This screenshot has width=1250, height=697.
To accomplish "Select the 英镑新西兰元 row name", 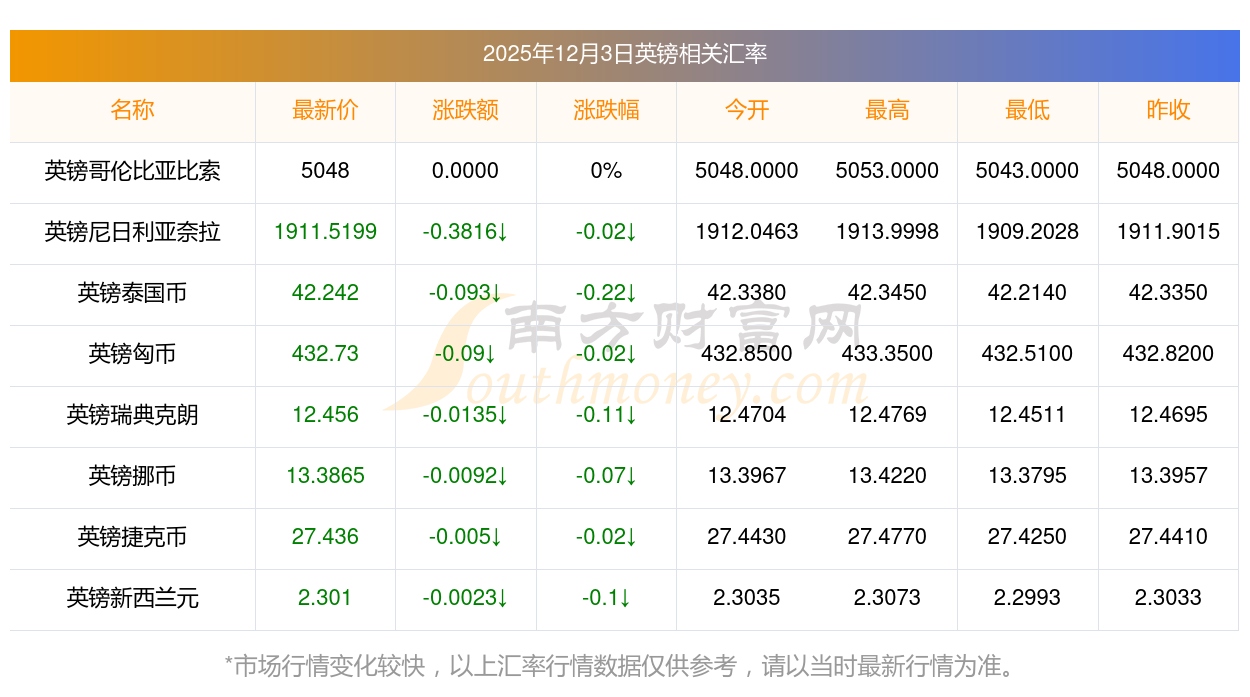I will pos(133,598).
